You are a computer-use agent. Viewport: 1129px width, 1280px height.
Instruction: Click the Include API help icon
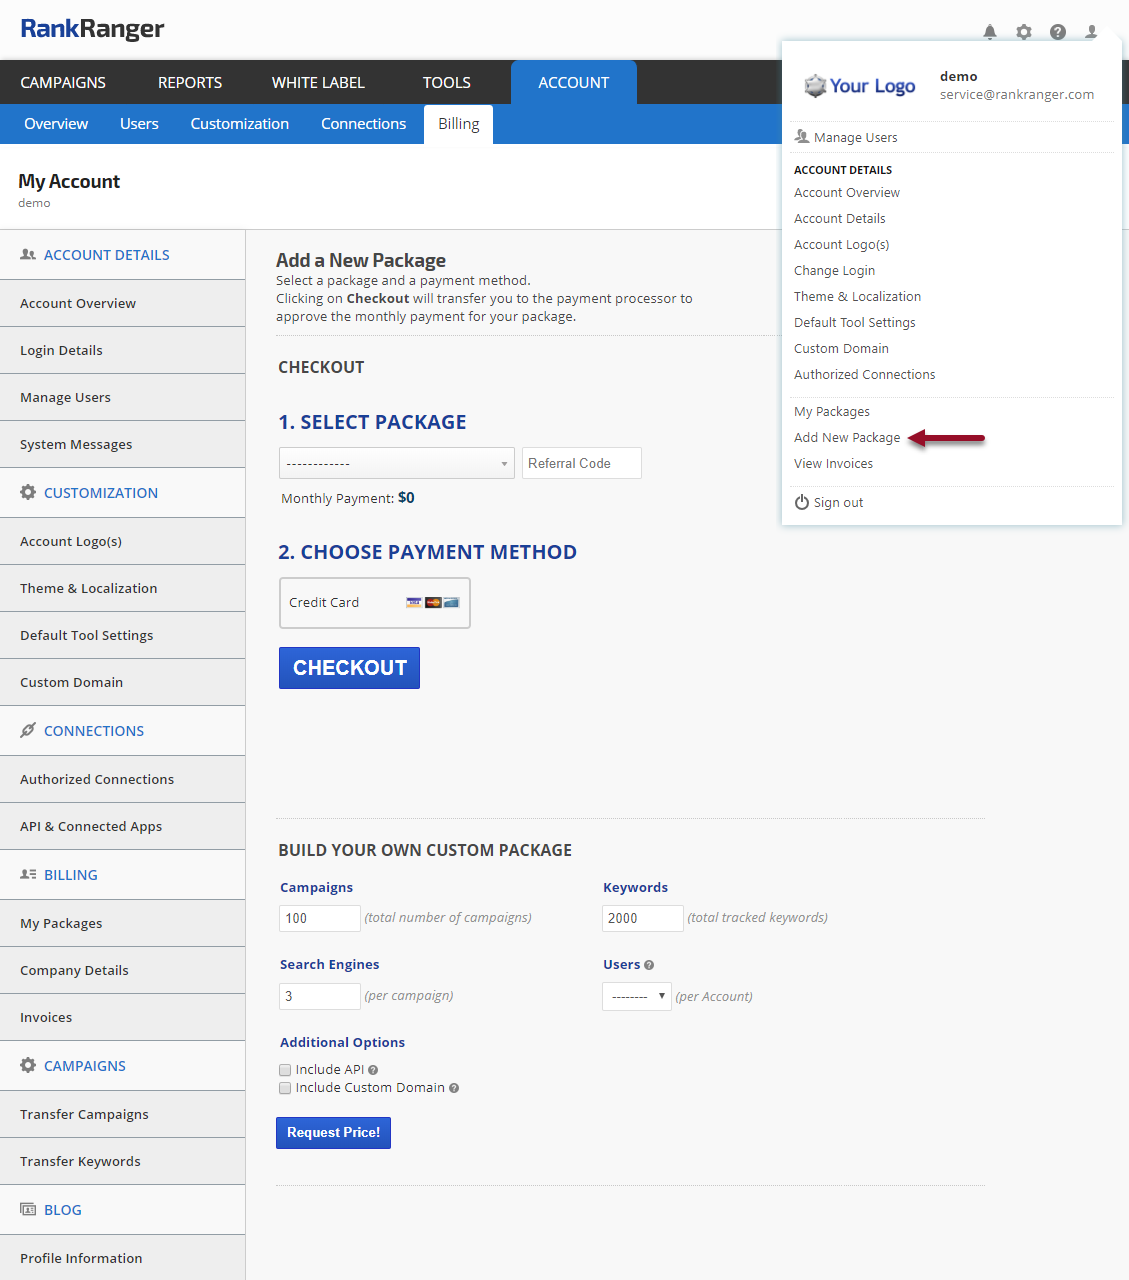click(373, 1070)
